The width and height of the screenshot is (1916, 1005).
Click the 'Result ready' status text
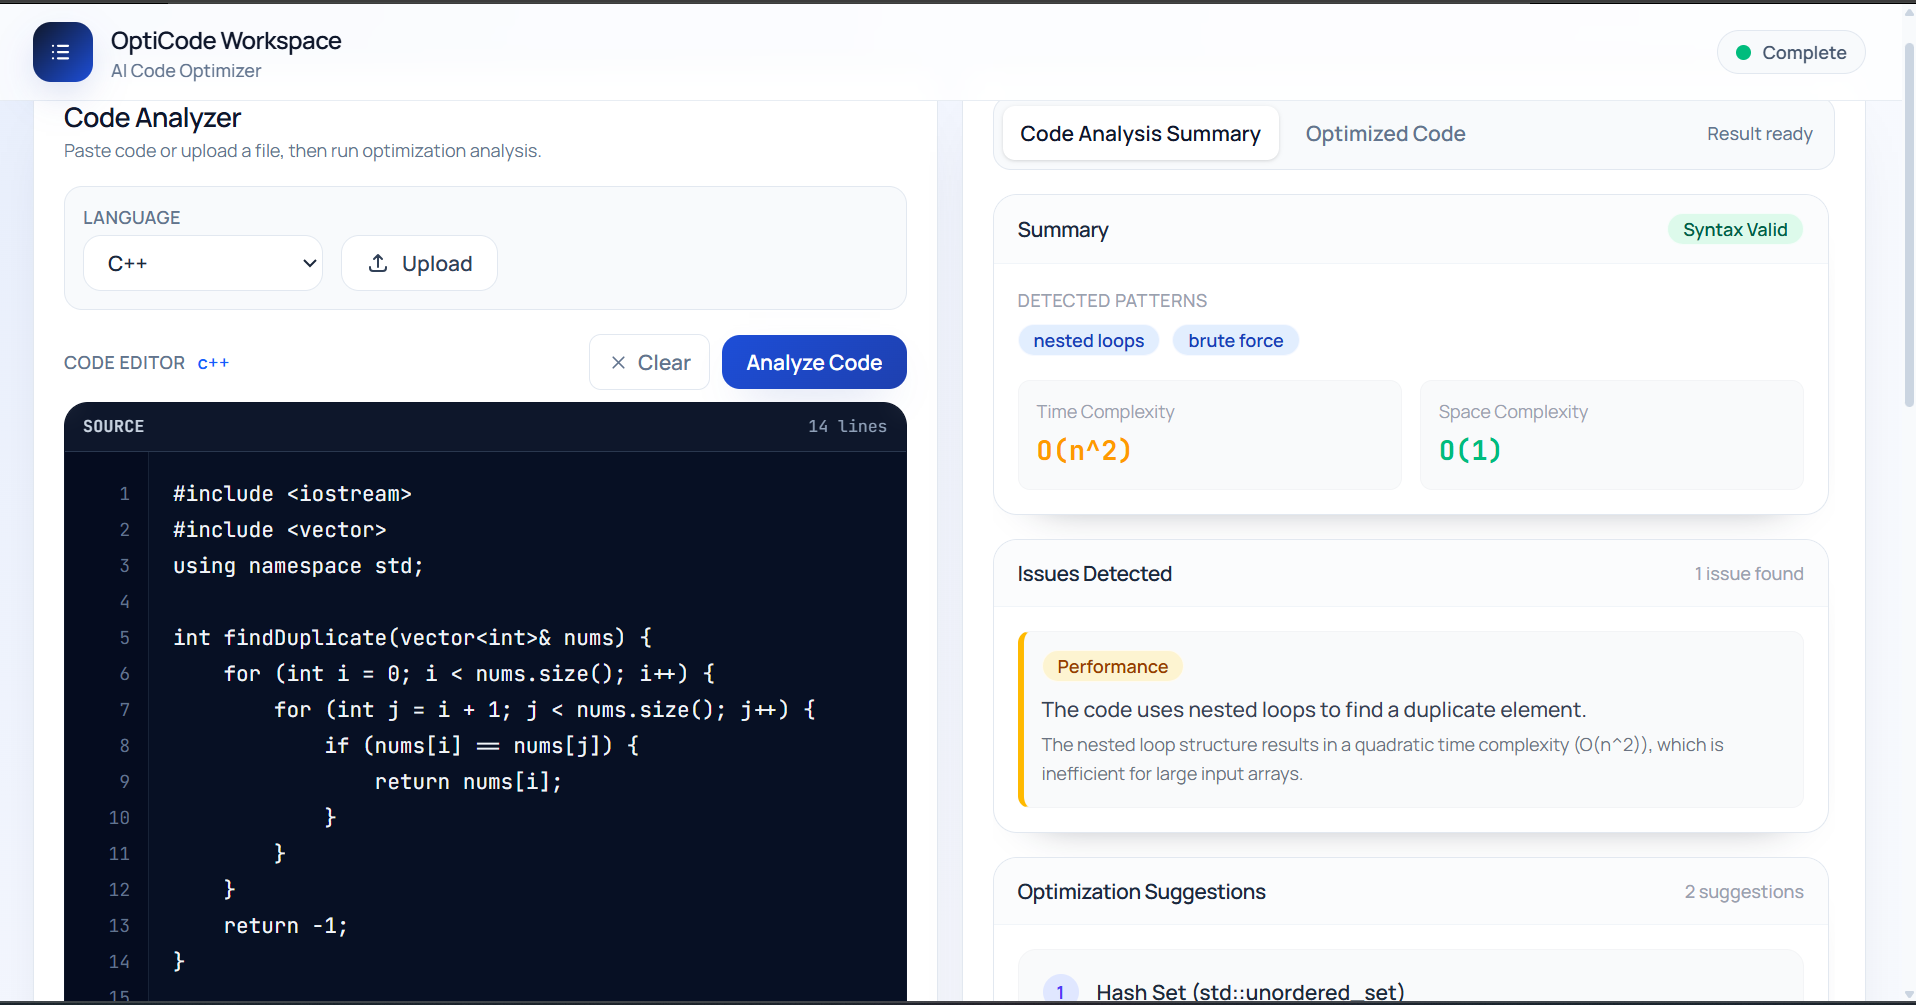[x=1759, y=134]
